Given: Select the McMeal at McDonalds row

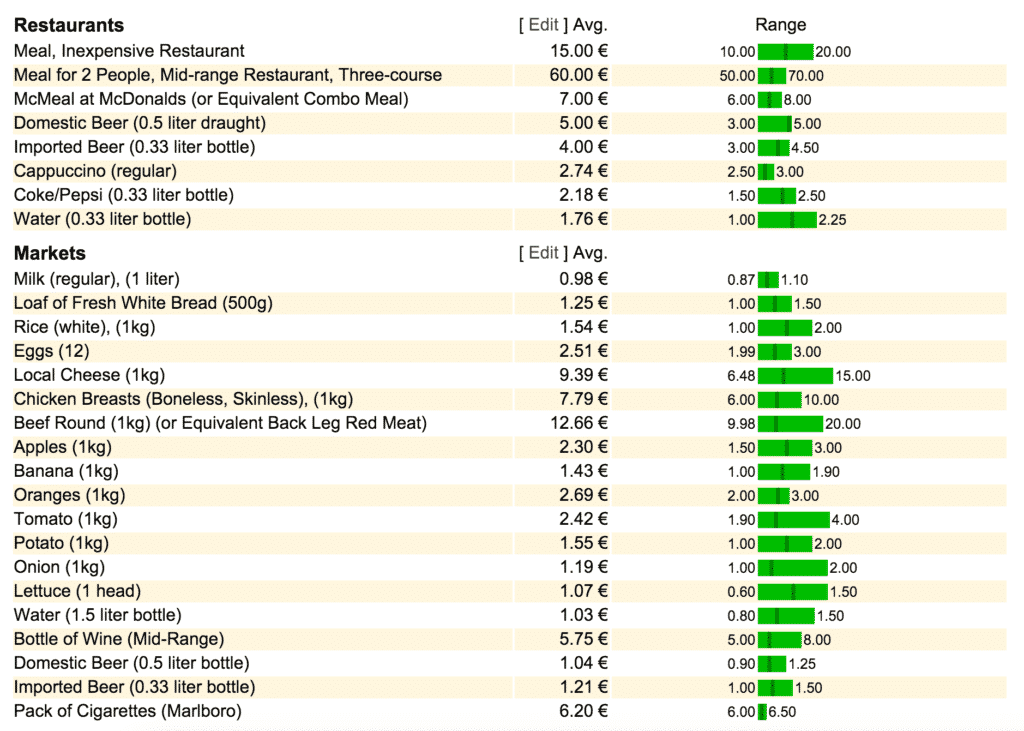Looking at the screenshot, I should (509, 99).
